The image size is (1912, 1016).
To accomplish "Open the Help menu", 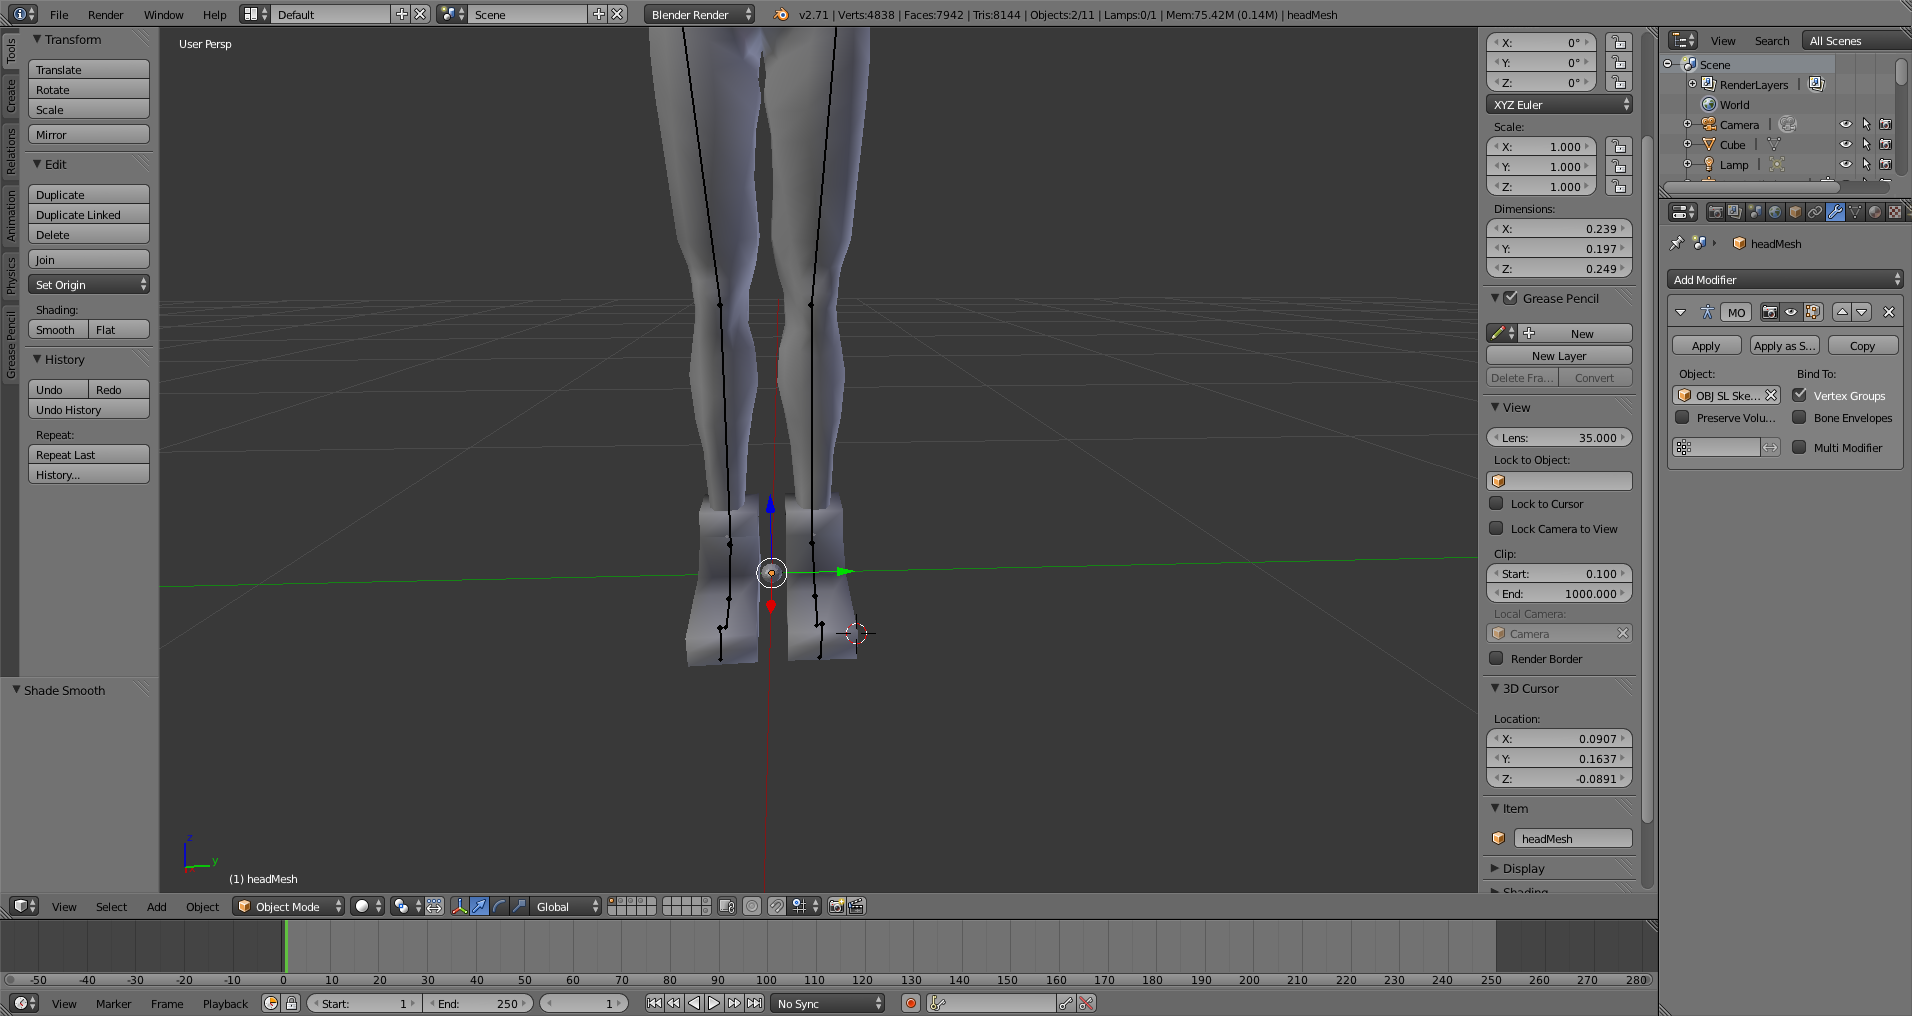I will (x=214, y=14).
